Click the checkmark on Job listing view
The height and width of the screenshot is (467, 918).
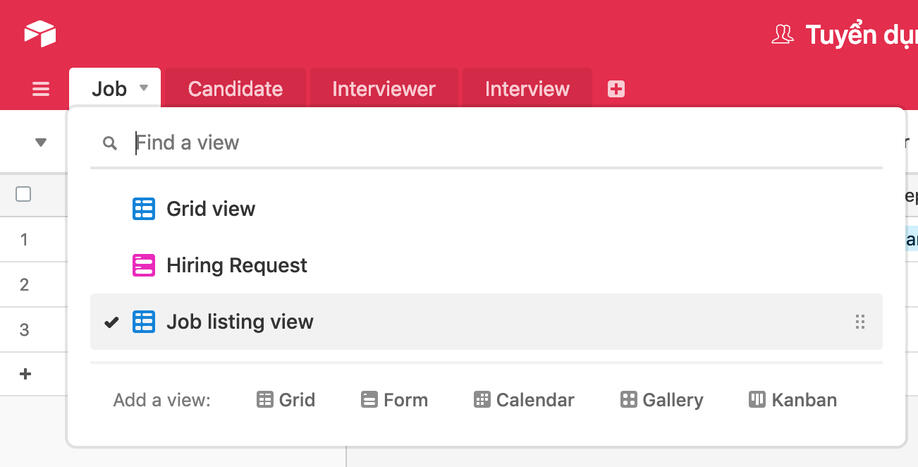(x=111, y=322)
